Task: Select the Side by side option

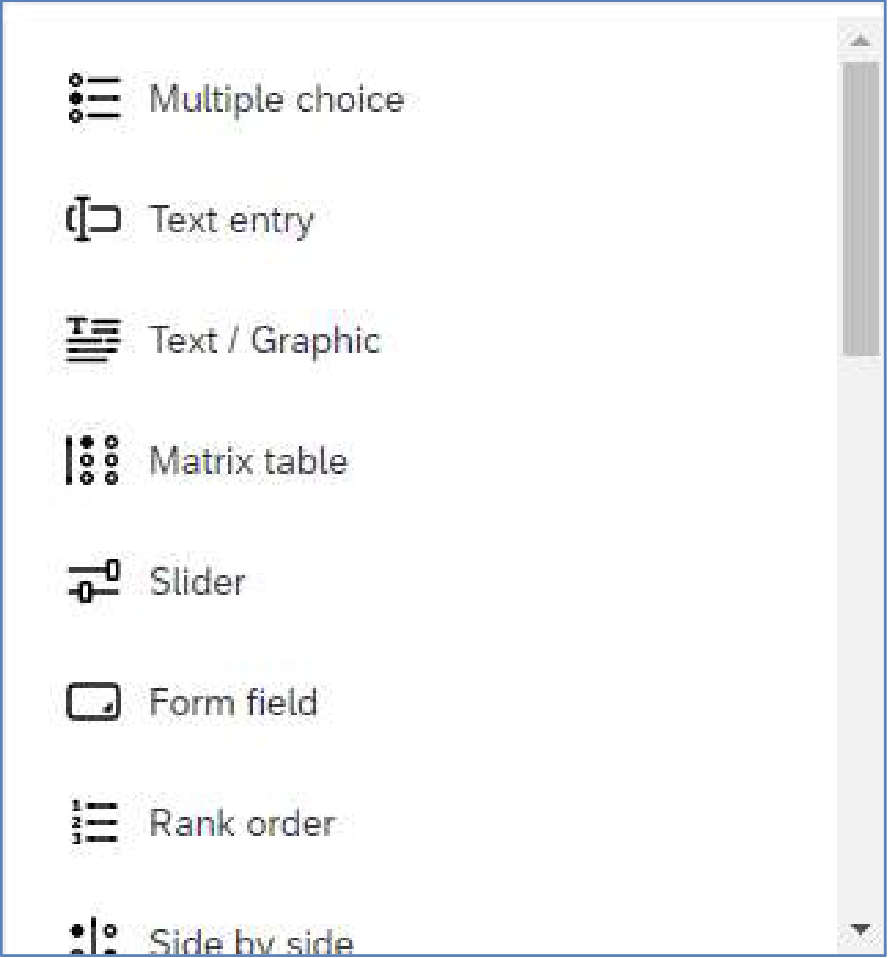Action: (251, 940)
